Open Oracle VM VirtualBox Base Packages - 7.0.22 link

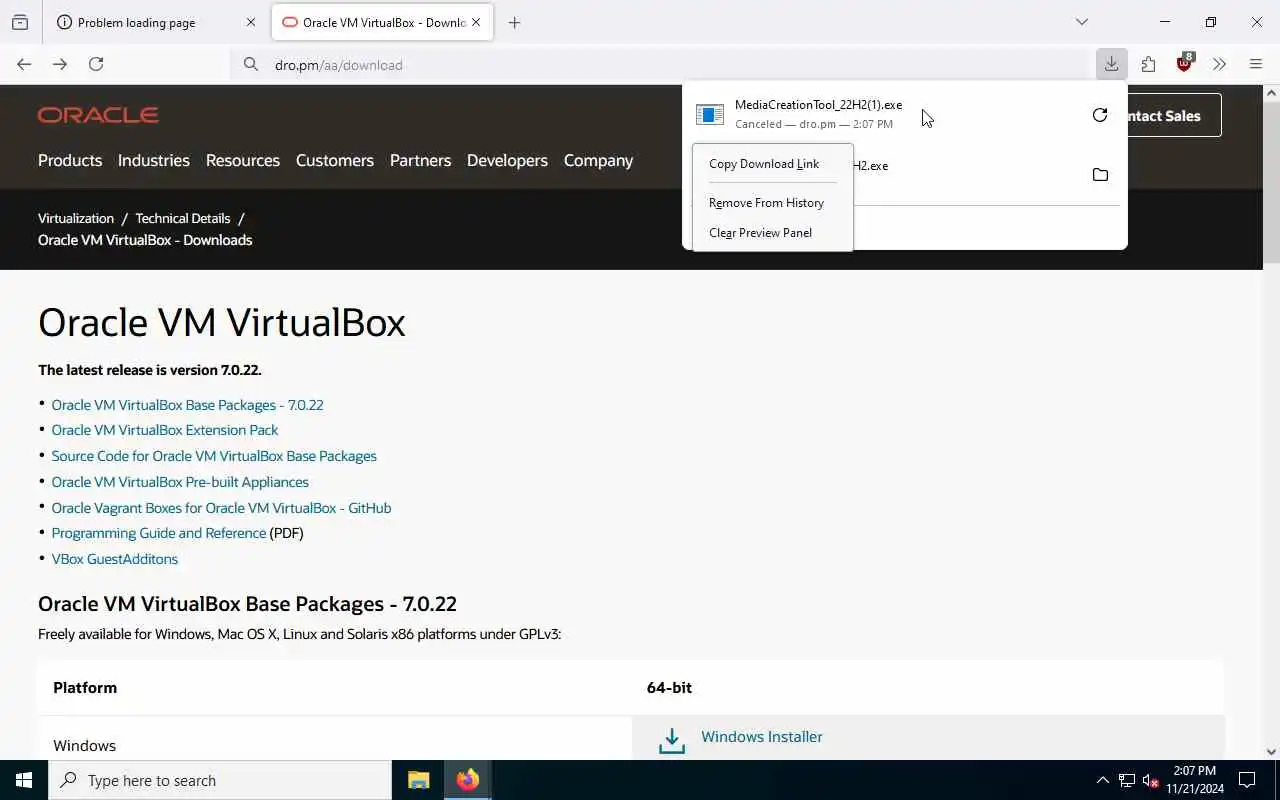pos(187,405)
